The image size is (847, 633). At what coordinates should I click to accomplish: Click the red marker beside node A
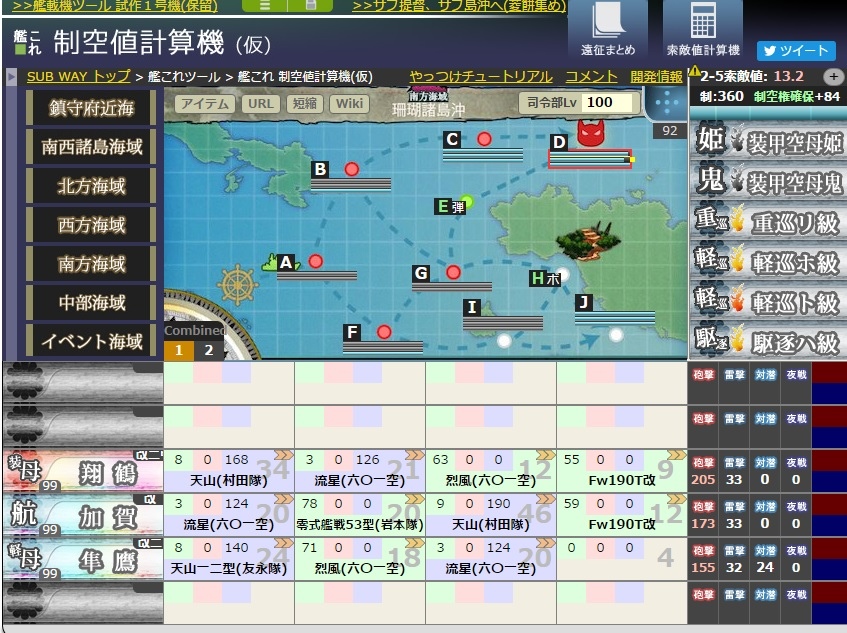click(x=315, y=262)
